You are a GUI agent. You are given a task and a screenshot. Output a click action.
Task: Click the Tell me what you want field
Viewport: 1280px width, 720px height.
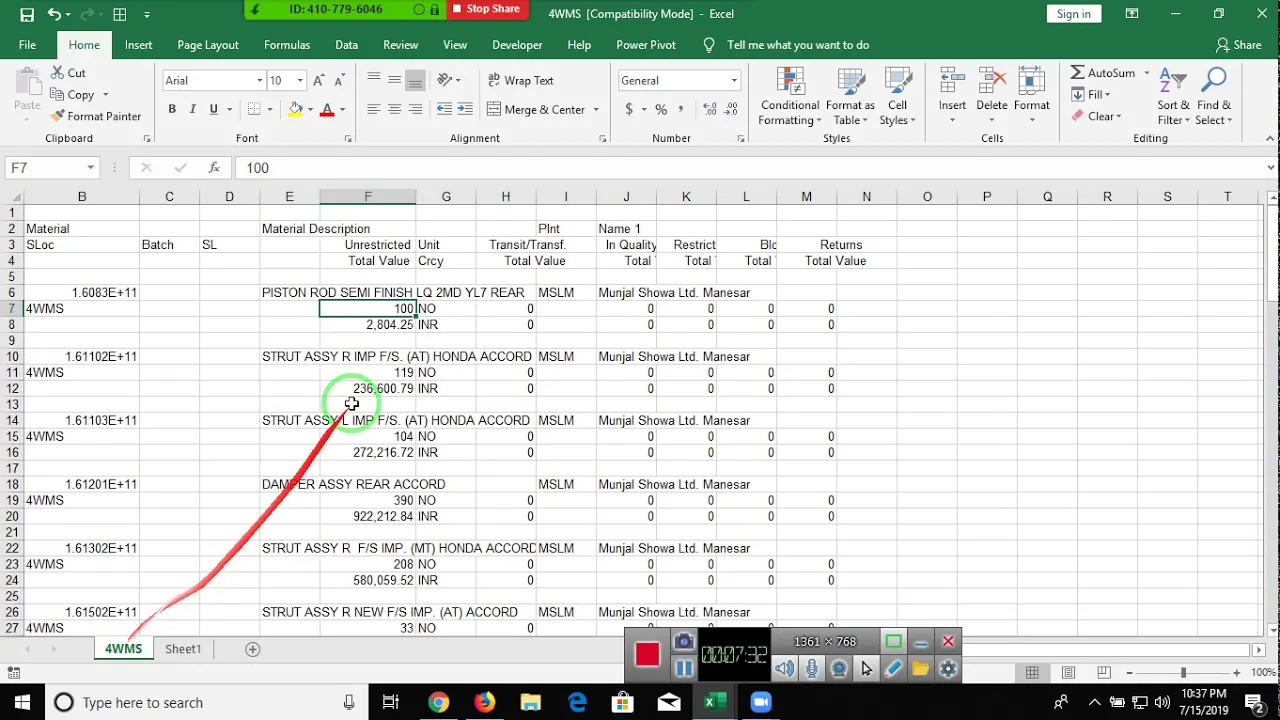click(798, 45)
